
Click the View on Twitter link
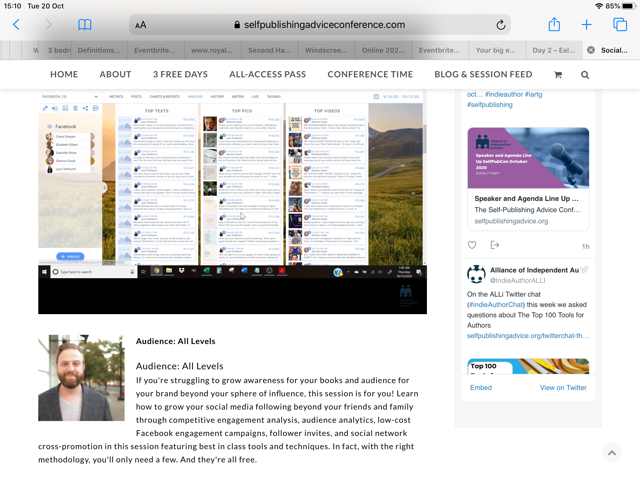pos(563,387)
